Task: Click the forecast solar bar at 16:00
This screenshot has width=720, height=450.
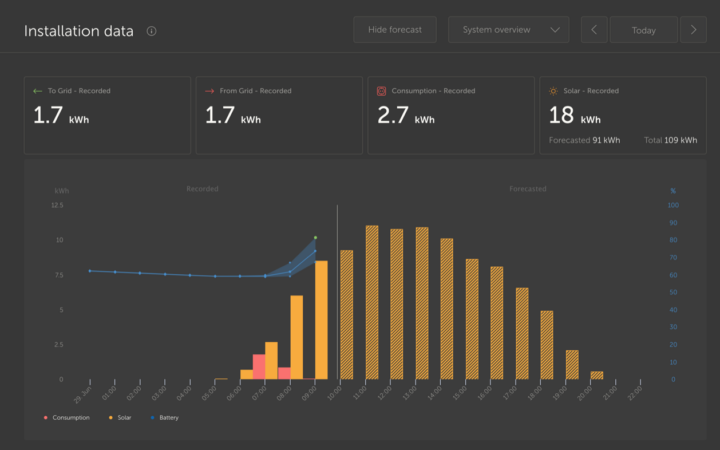Action: pyautogui.click(x=497, y=323)
